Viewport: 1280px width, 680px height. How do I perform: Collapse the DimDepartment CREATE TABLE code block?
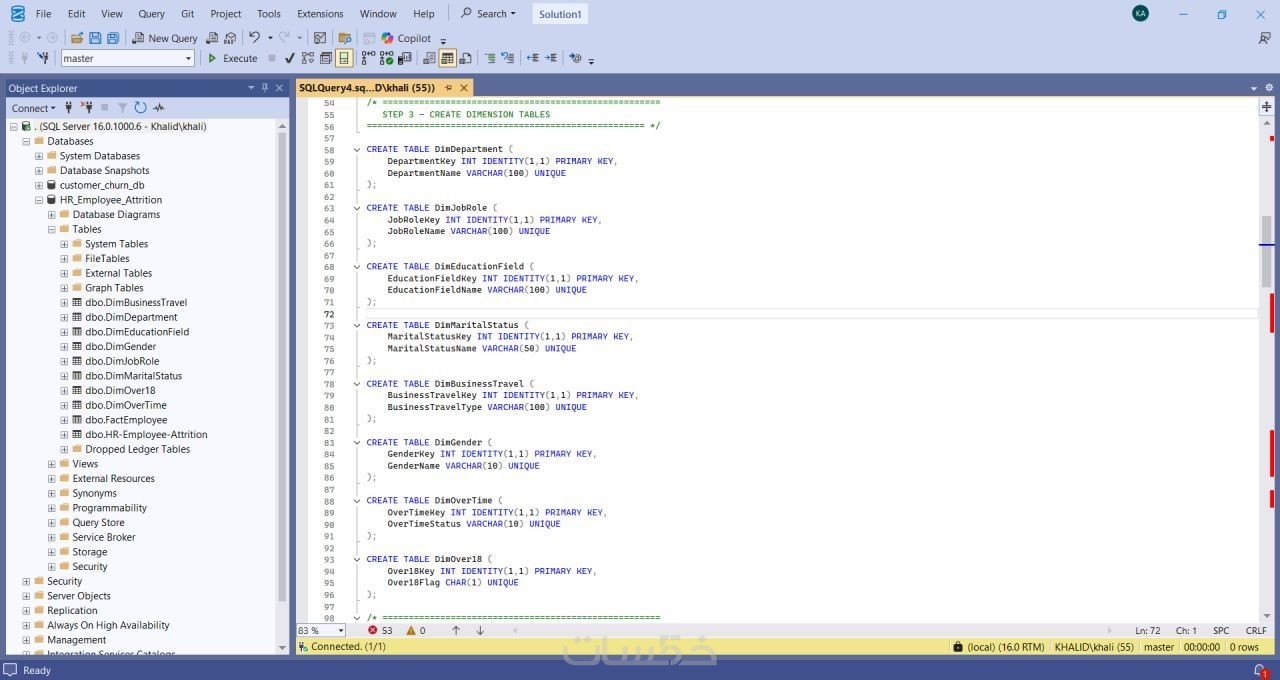click(x=357, y=150)
